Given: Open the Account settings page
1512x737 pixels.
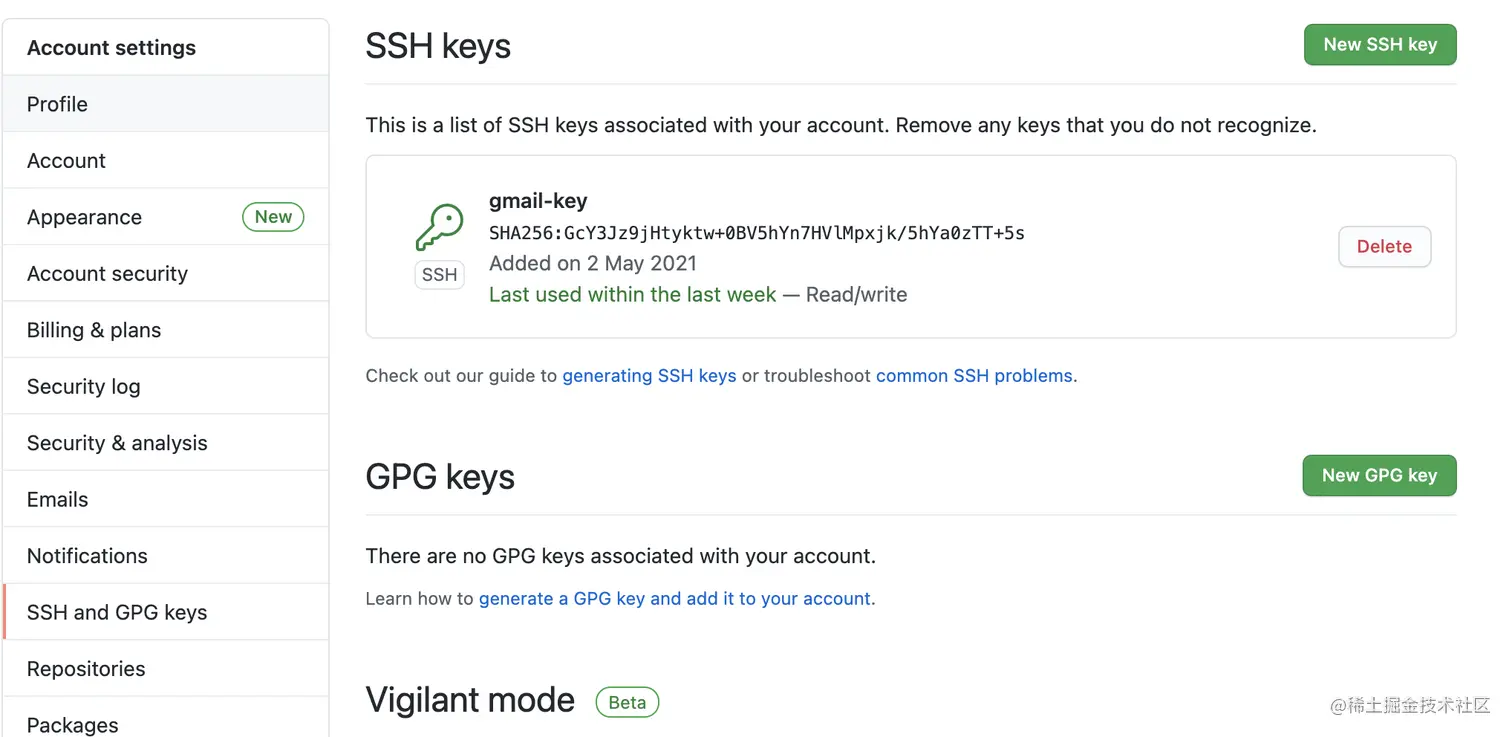Looking at the screenshot, I should click(x=67, y=161).
